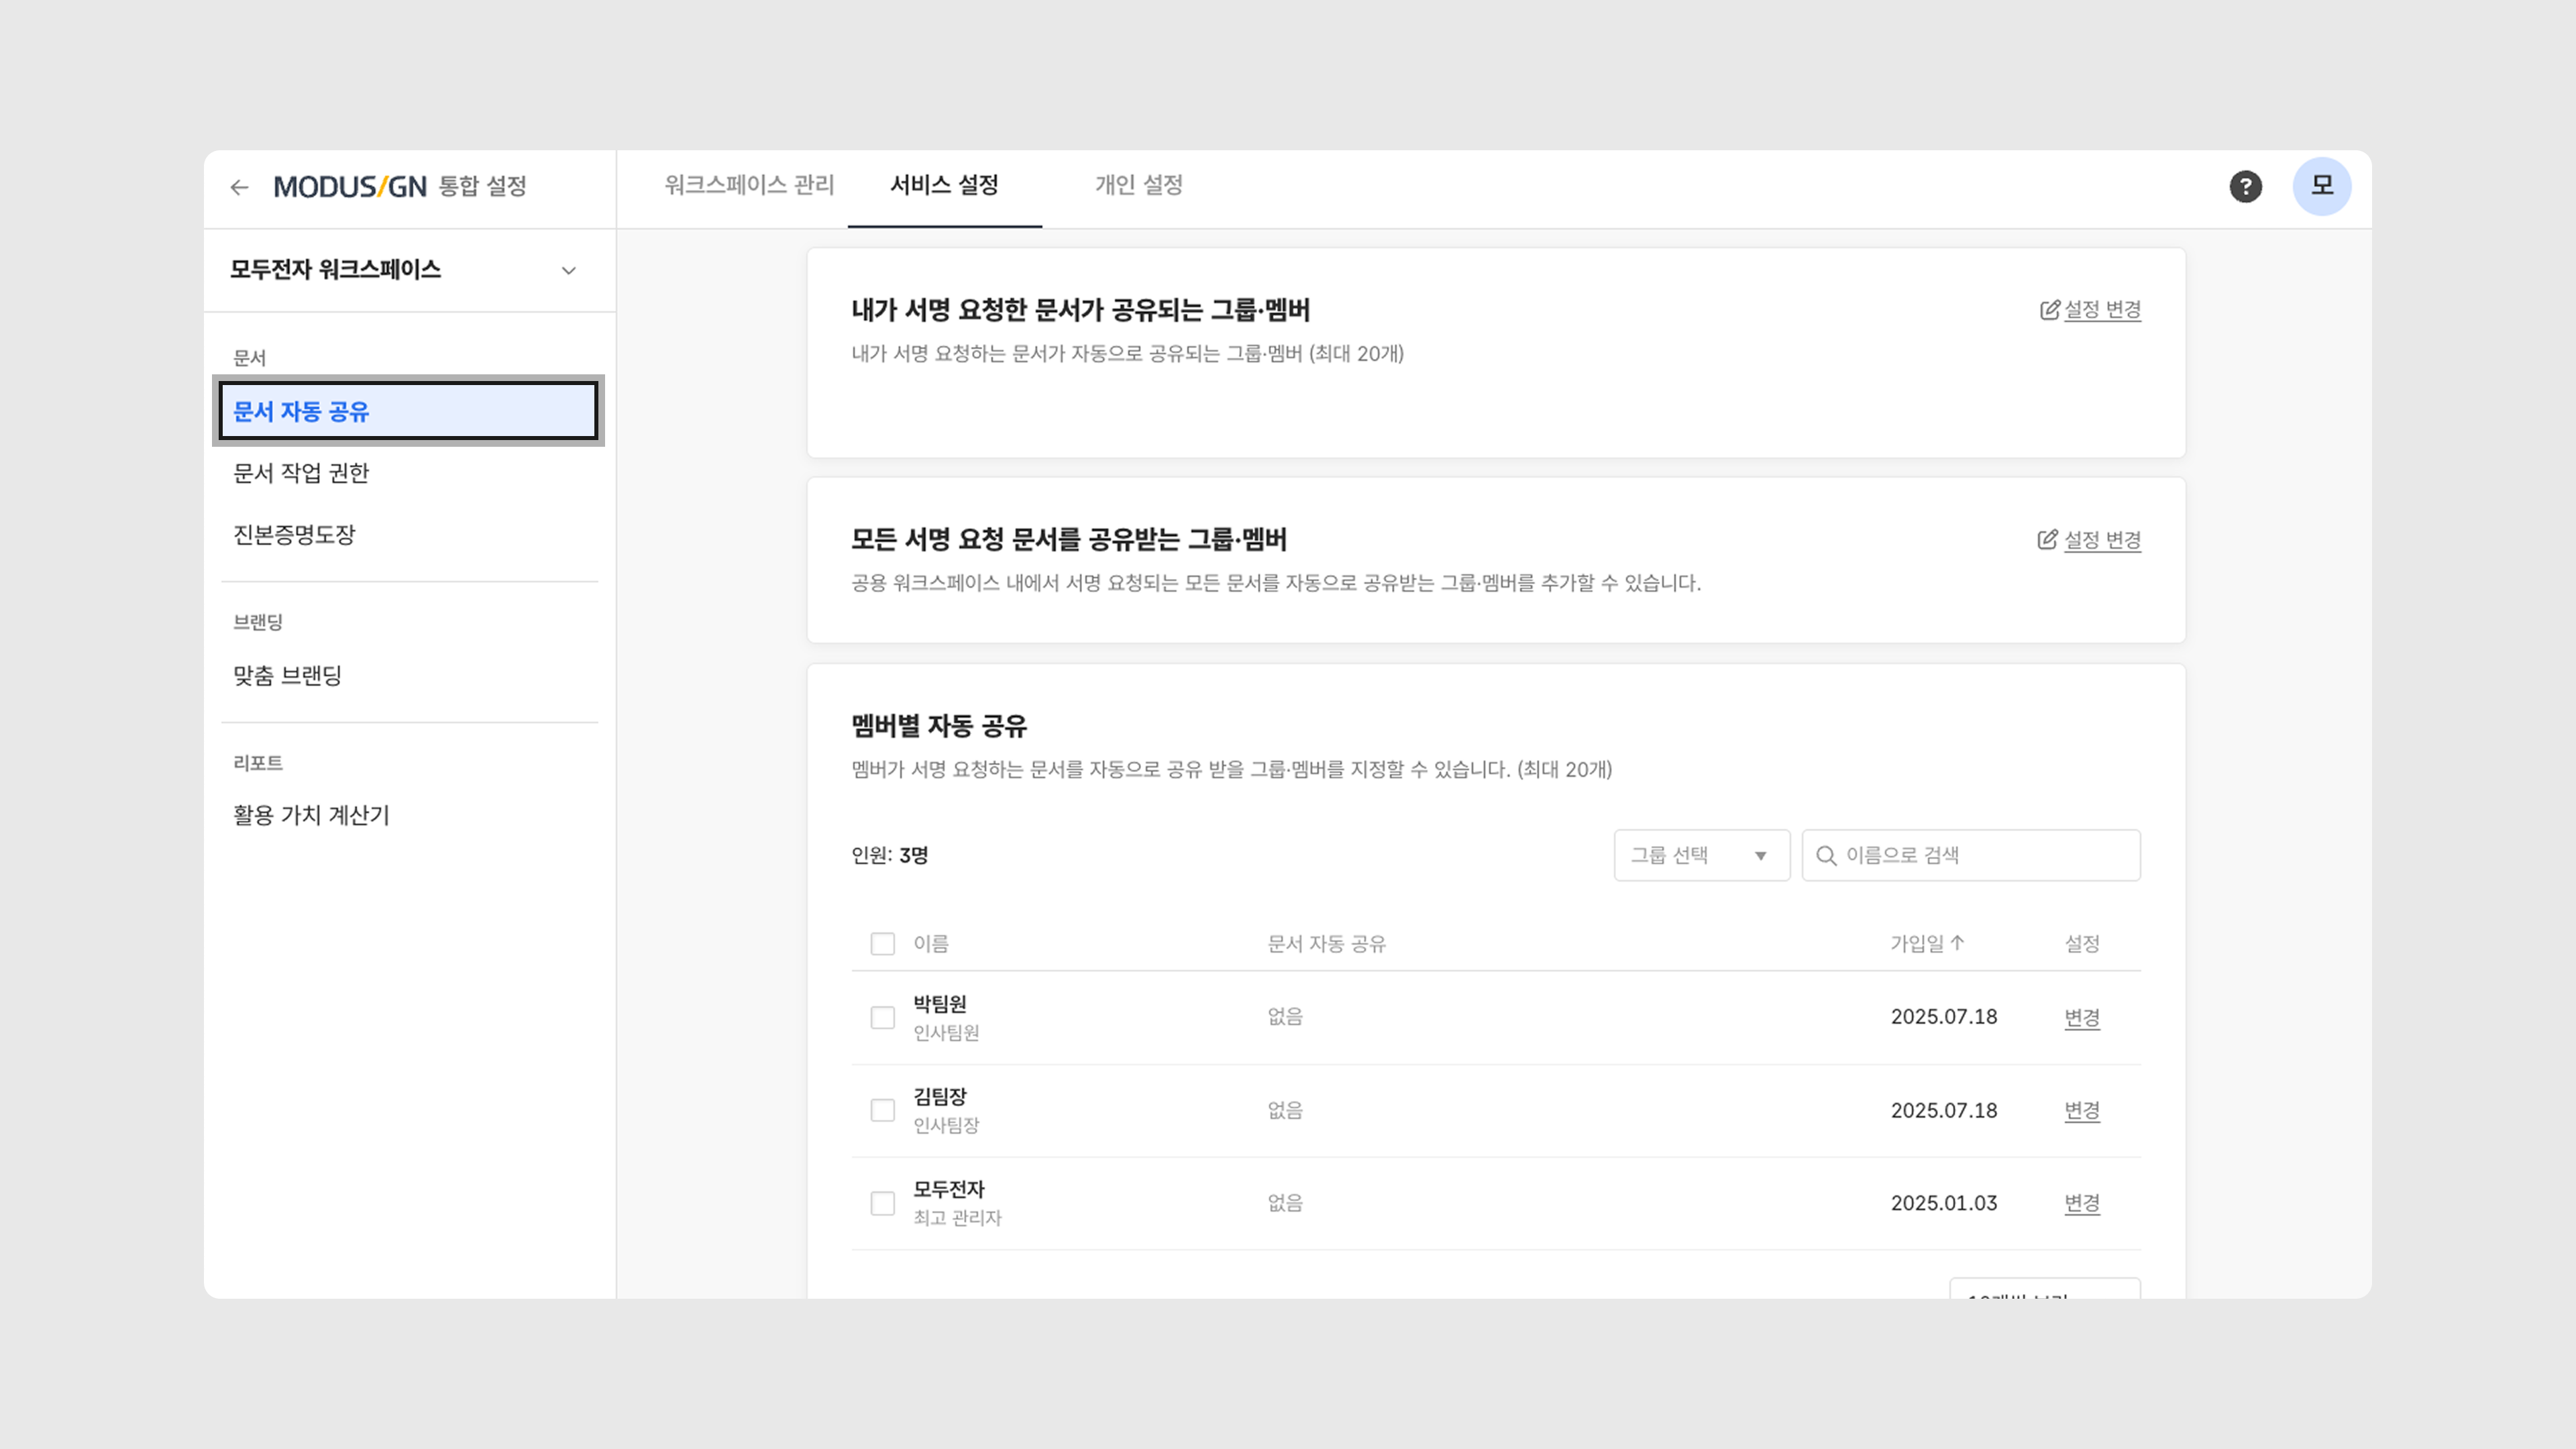
Task: Check the select-all checkbox in header
Action: click(882, 944)
